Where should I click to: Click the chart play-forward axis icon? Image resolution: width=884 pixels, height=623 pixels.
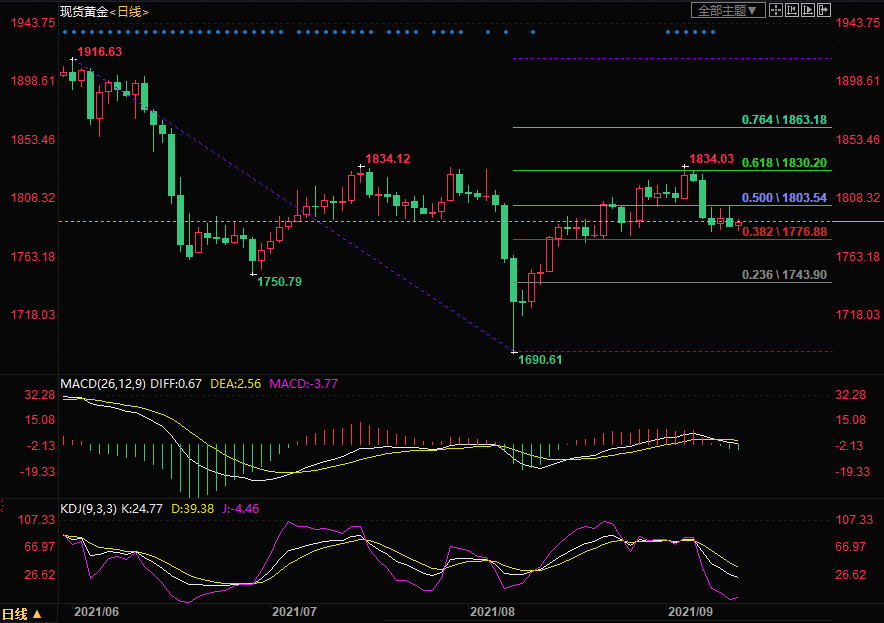click(807, 10)
